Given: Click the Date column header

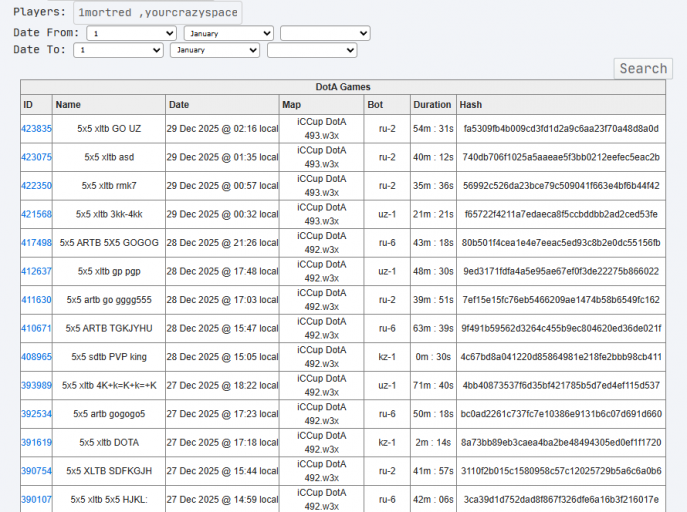Looking at the screenshot, I should 222,105.
